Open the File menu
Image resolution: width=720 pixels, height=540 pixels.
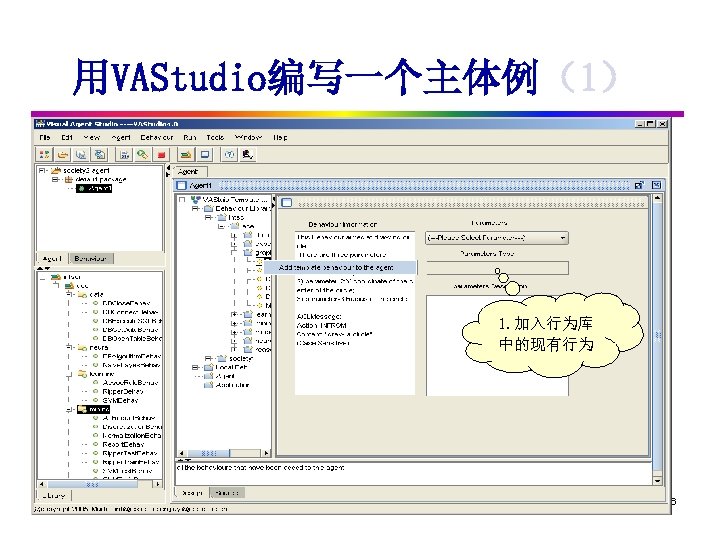pos(45,137)
